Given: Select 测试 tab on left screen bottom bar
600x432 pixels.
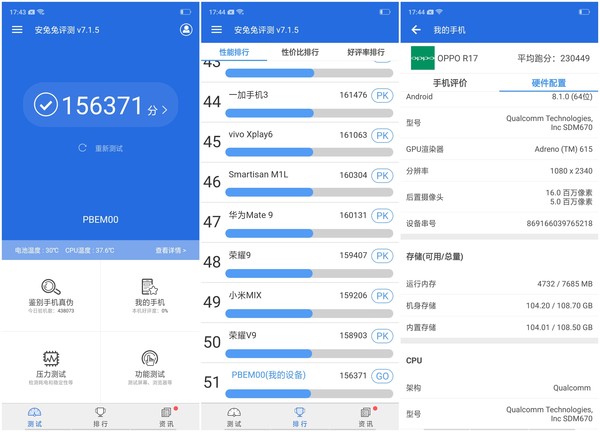Looking at the screenshot, I should click(34, 417).
